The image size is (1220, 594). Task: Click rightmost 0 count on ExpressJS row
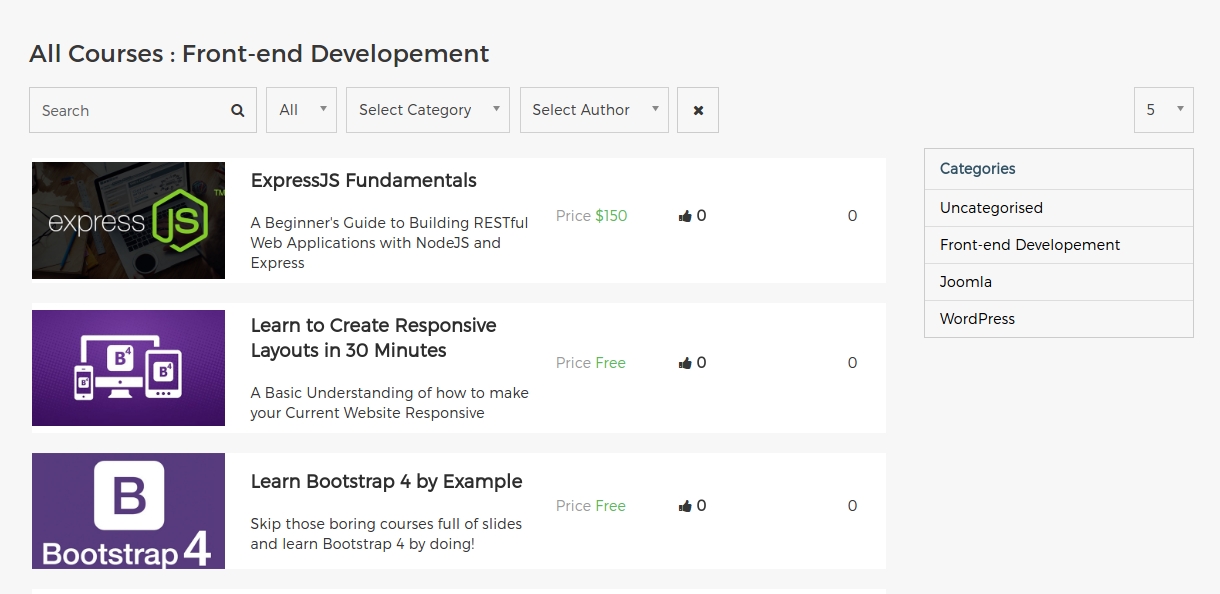pos(852,216)
